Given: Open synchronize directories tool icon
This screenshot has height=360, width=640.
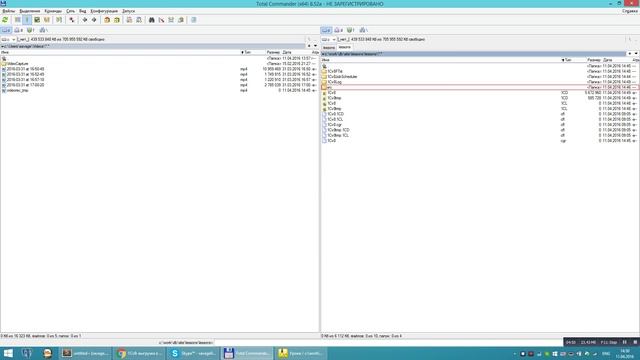Looking at the screenshot, I should click(x=171, y=20).
